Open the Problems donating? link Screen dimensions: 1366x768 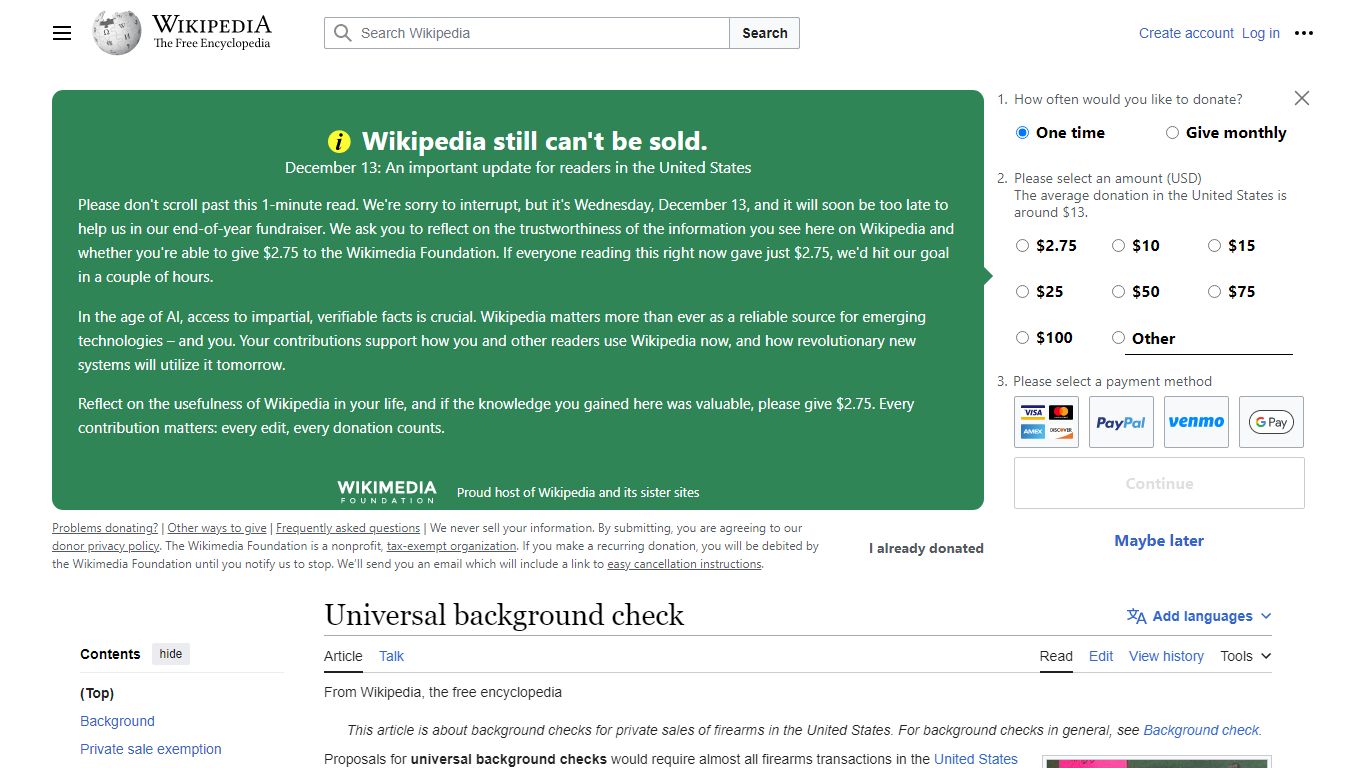105,528
